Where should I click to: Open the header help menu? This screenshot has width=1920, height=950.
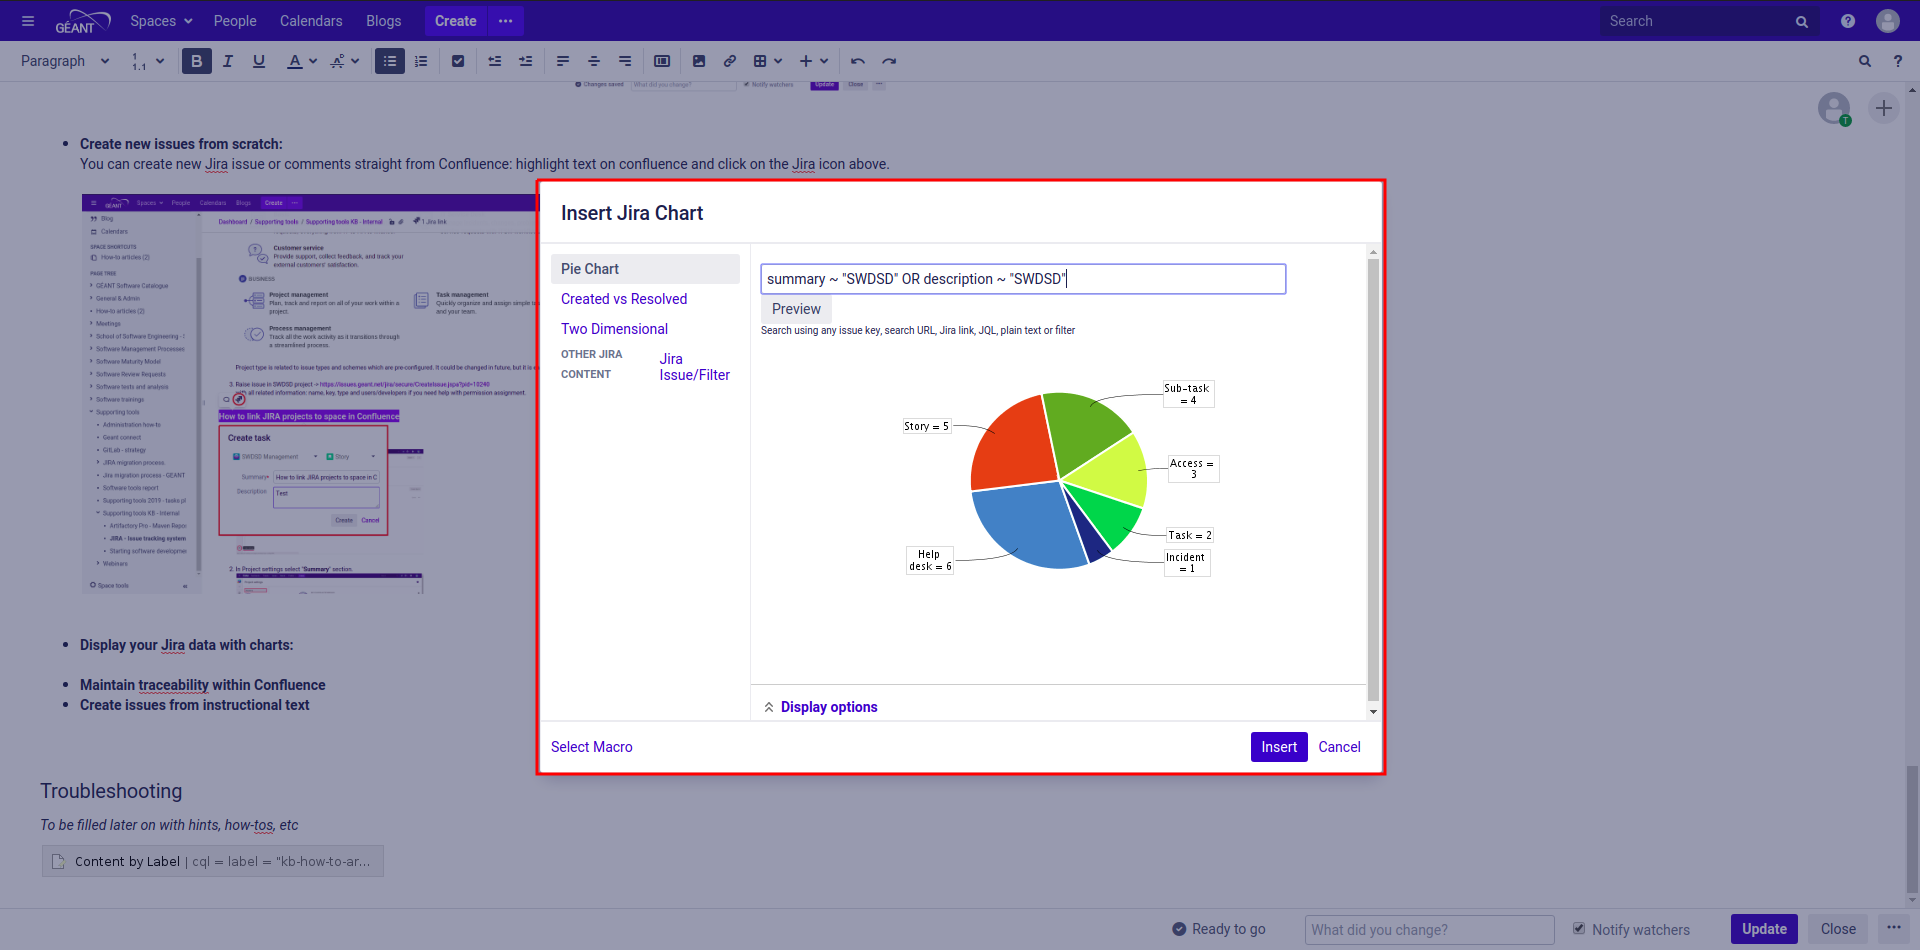pyautogui.click(x=1848, y=21)
